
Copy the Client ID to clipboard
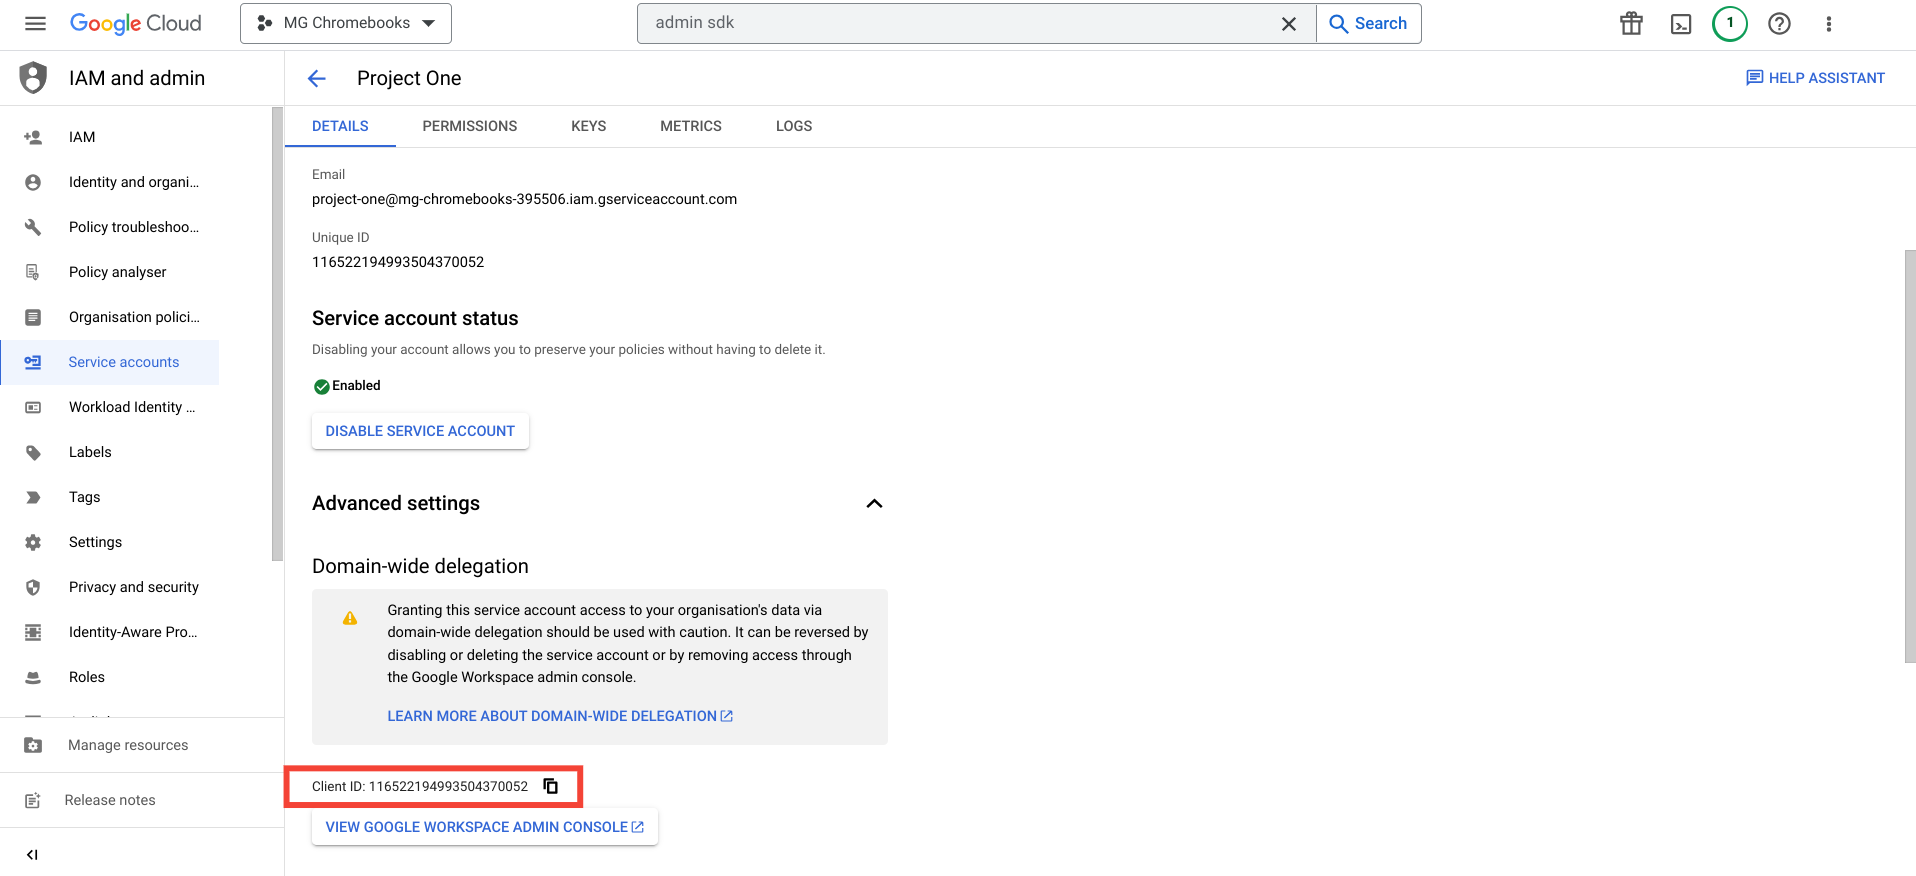(551, 786)
